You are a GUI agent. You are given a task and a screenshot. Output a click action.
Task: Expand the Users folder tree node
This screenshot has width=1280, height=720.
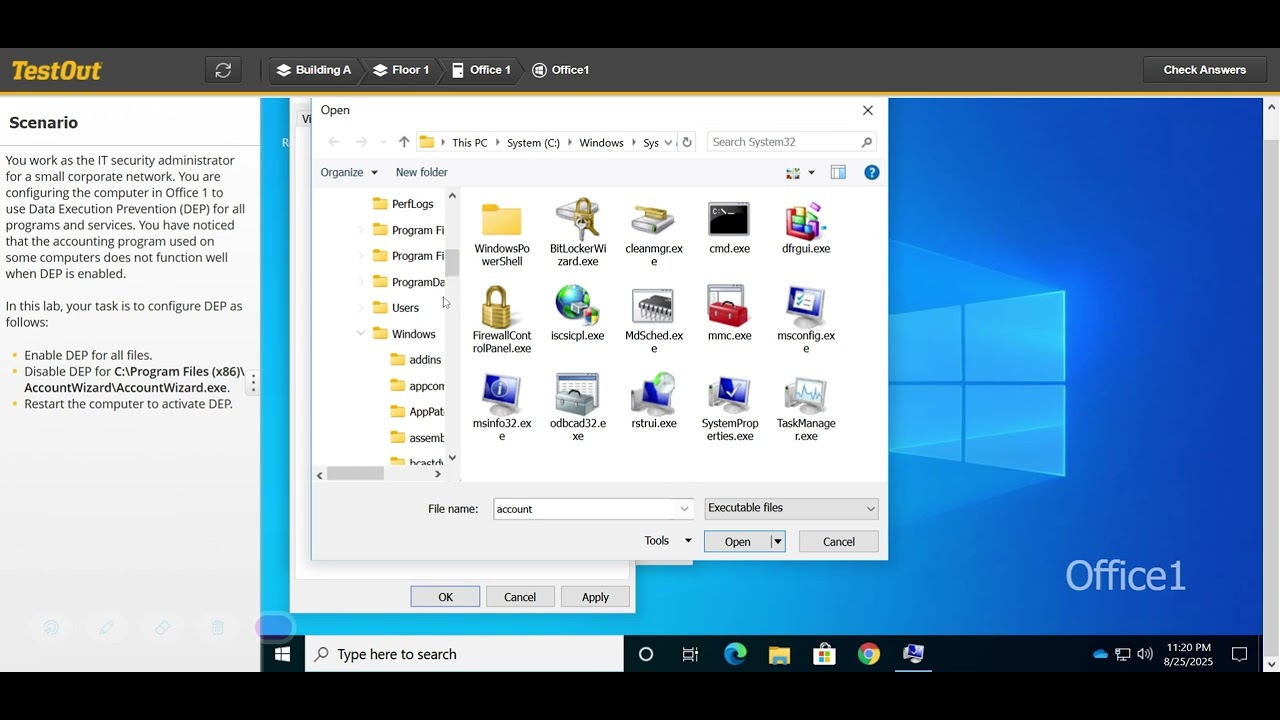coord(361,307)
